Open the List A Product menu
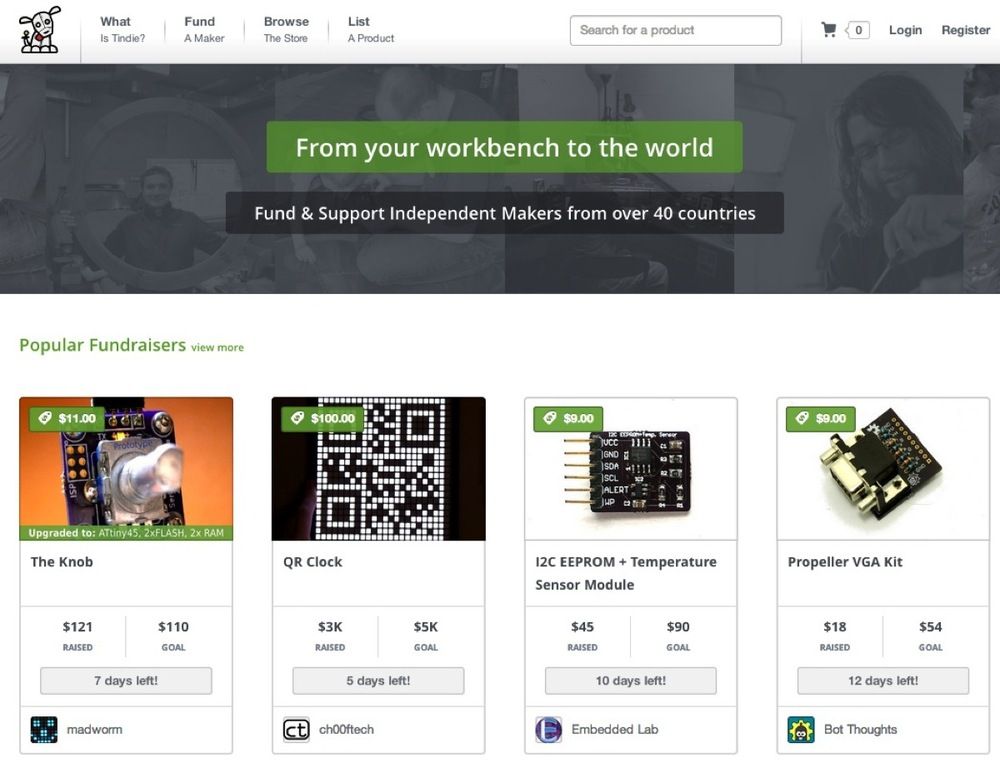The height and width of the screenshot is (768, 1000). (371, 29)
